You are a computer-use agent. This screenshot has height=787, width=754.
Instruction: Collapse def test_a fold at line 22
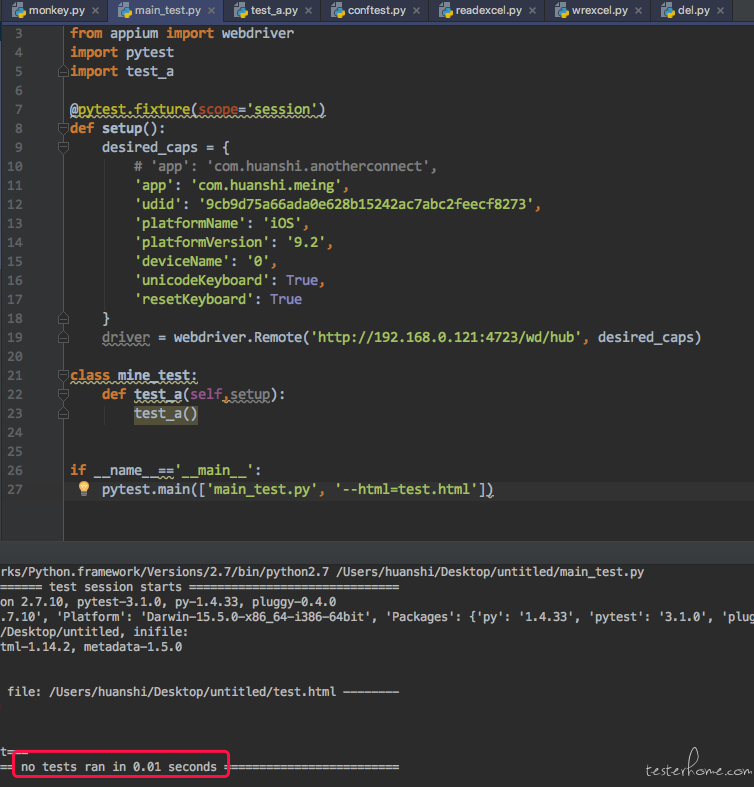(63, 395)
